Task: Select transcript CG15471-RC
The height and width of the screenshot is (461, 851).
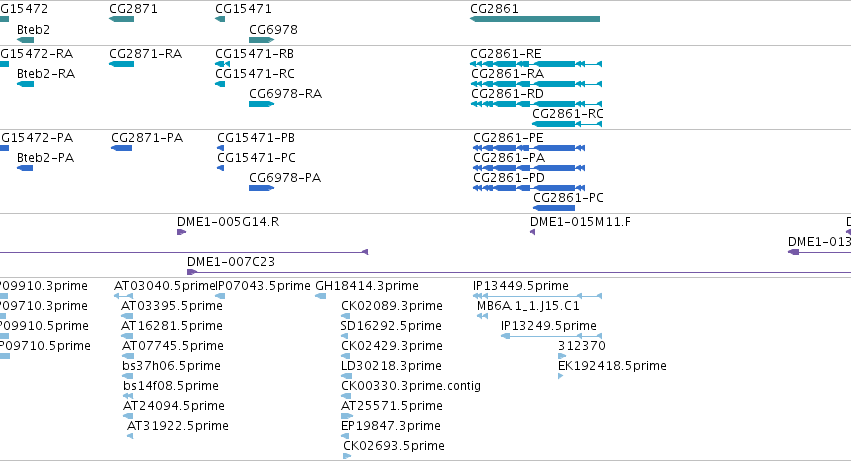Action: pyautogui.click(x=255, y=74)
